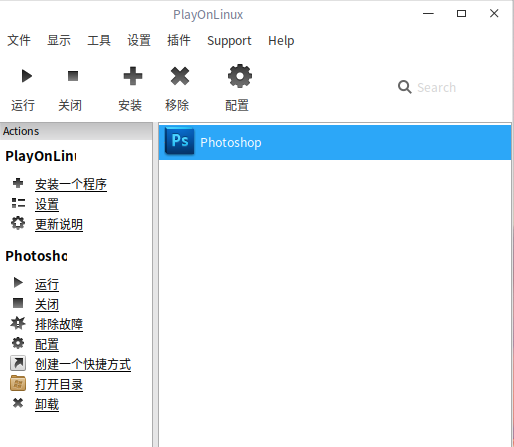The width and height of the screenshot is (514, 447).
Task: Open the 打开目录 link
Action: pyautogui.click(x=59, y=384)
